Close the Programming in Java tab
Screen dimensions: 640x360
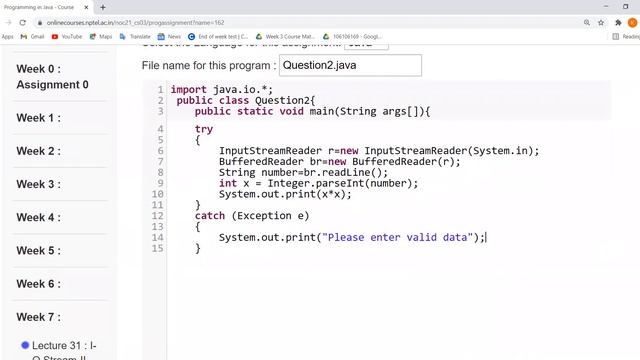point(86,7)
